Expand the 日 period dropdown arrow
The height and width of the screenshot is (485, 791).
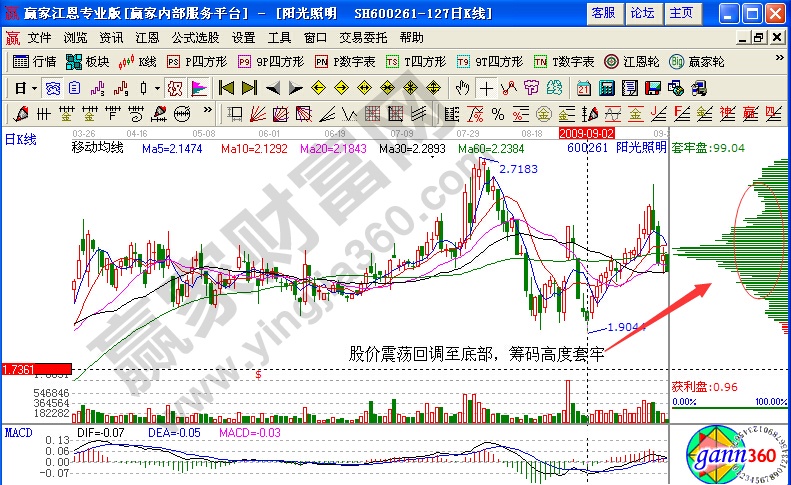tap(34, 87)
